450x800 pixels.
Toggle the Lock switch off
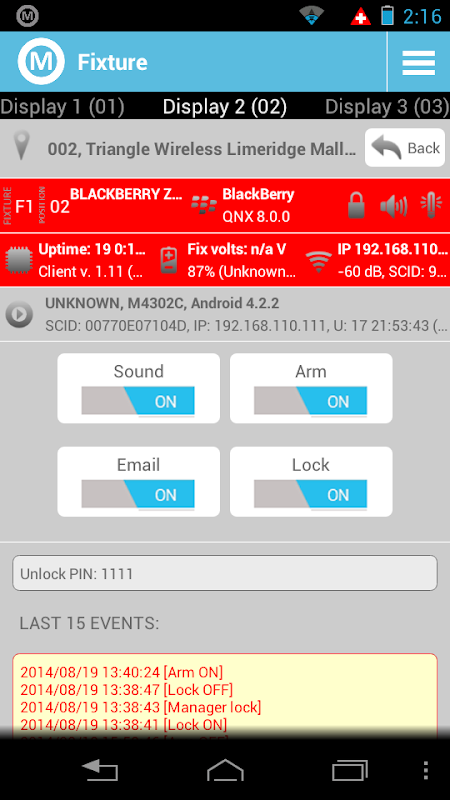[310, 494]
